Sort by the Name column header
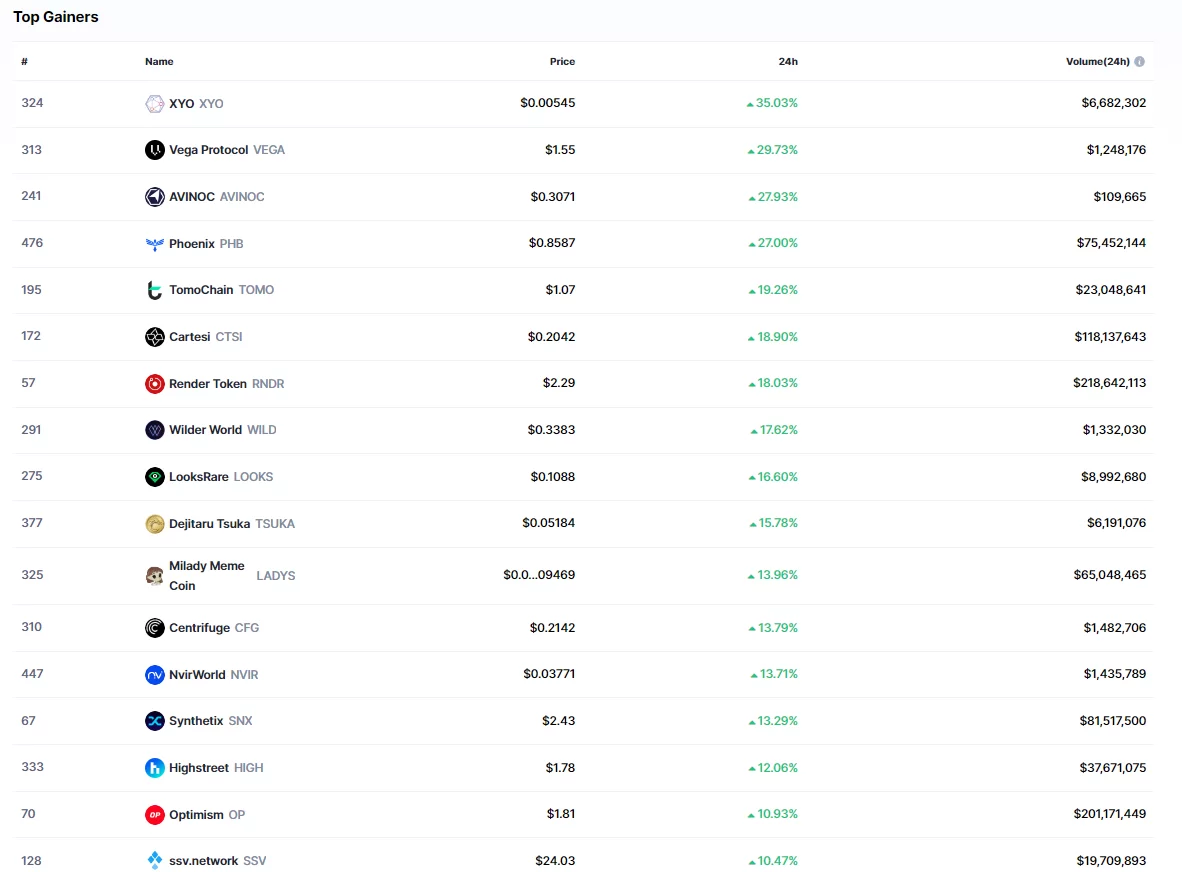Screen dimensions: 1182x872 [x=159, y=62]
